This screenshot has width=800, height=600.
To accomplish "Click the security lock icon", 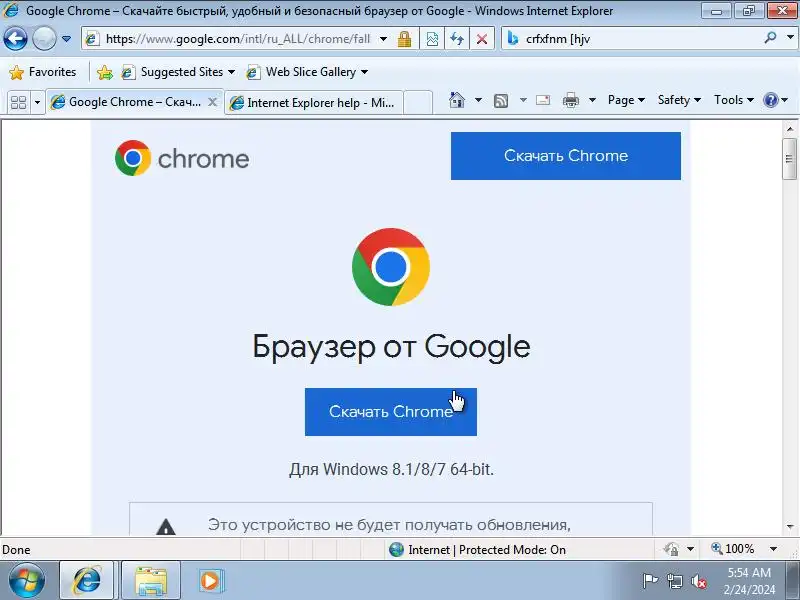I will click(x=405, y=39).
